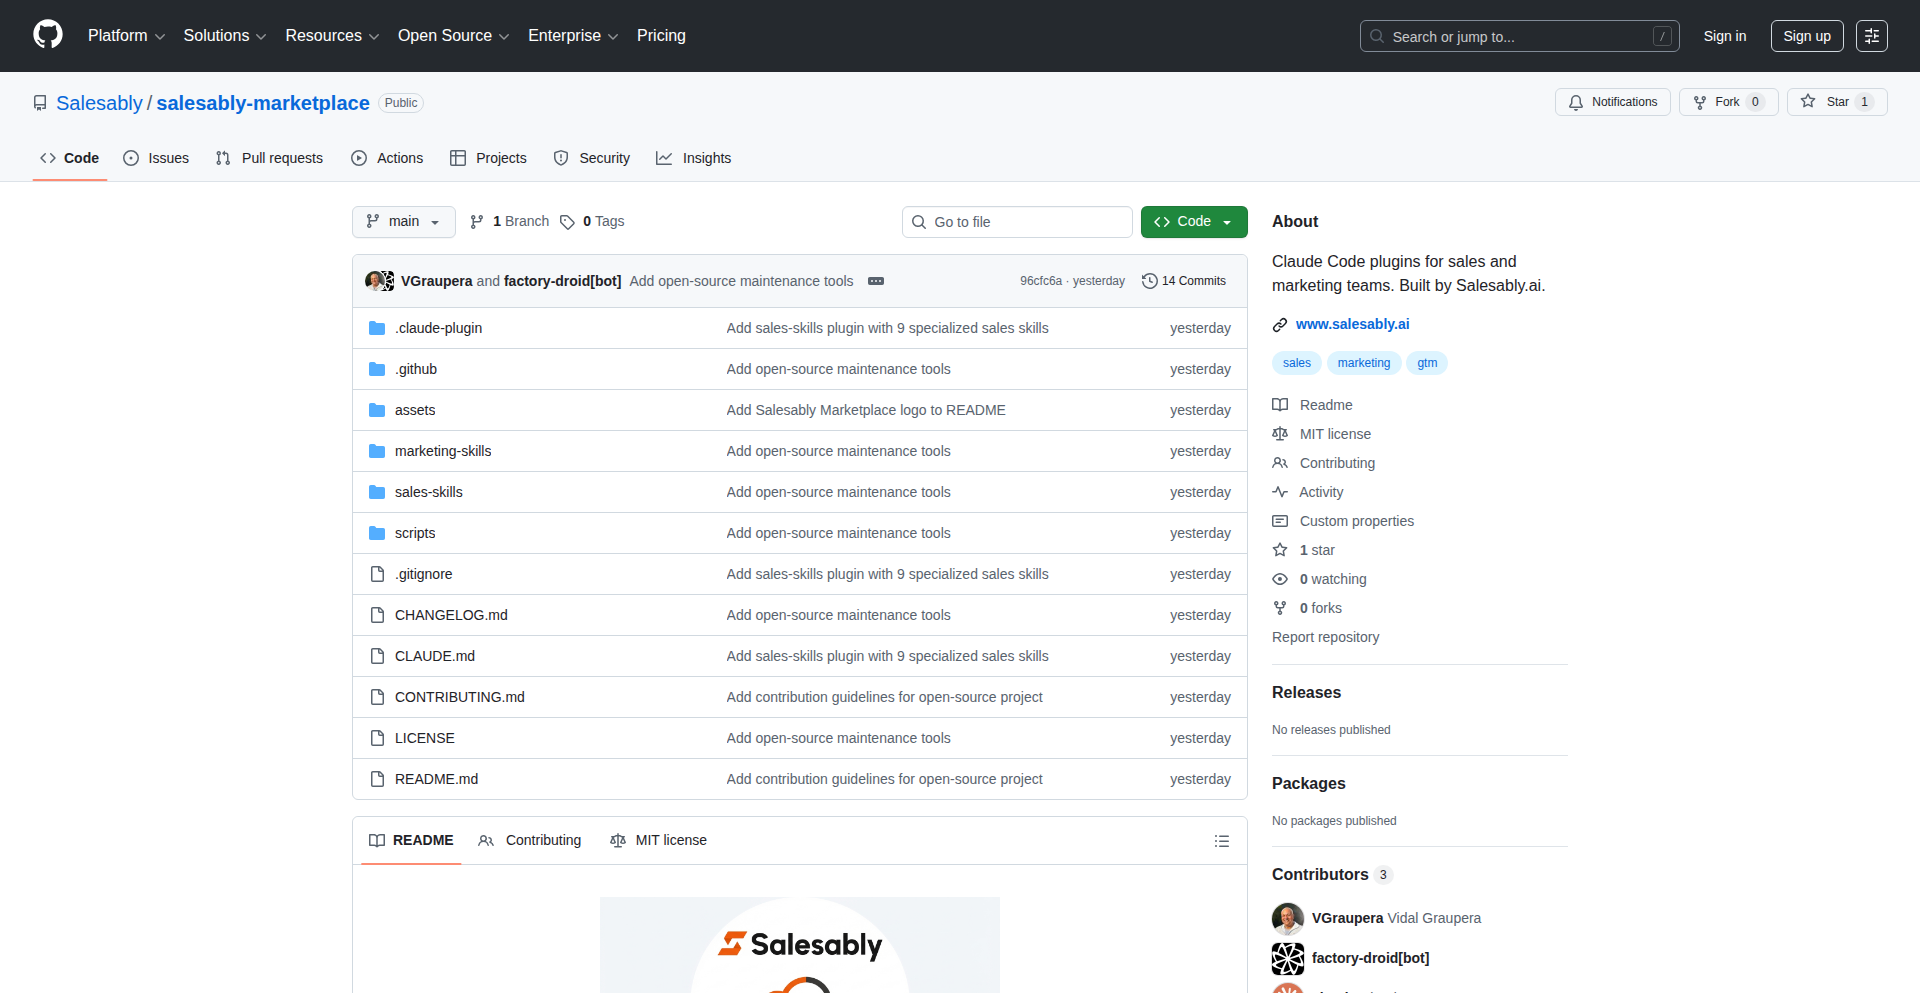Viewport: 1920px width, 993px height.
Task: Open the Actions tab
Action: coord(387,158)
